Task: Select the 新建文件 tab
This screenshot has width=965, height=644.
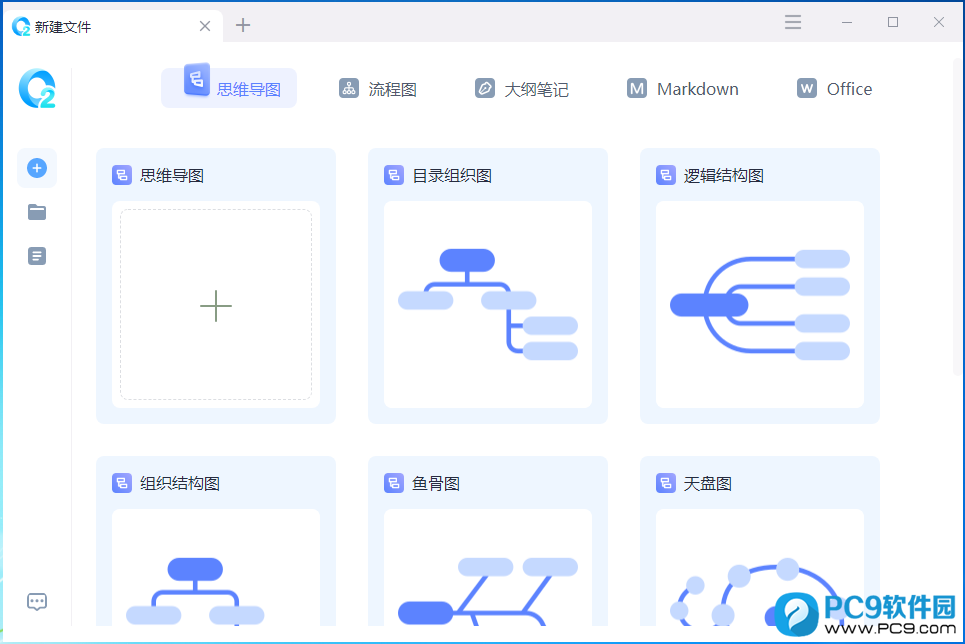Action: [113, 26]
